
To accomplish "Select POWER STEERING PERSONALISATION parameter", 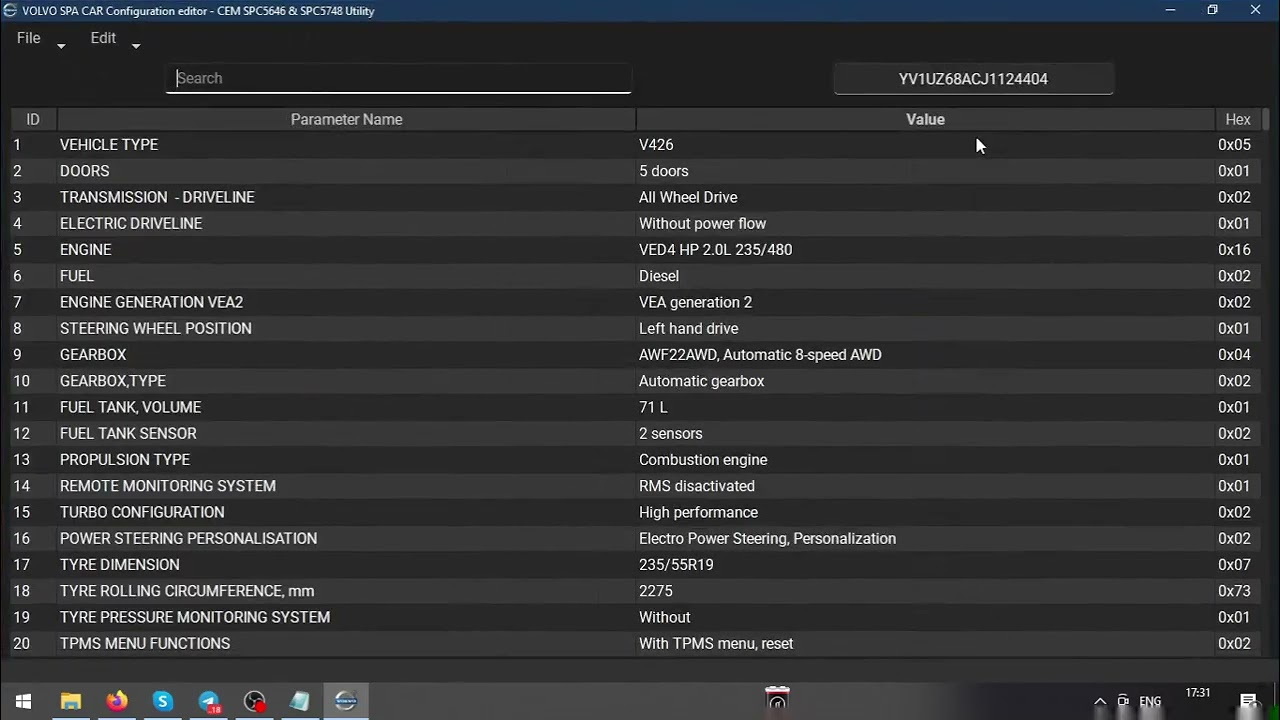I will pos(188,538).
